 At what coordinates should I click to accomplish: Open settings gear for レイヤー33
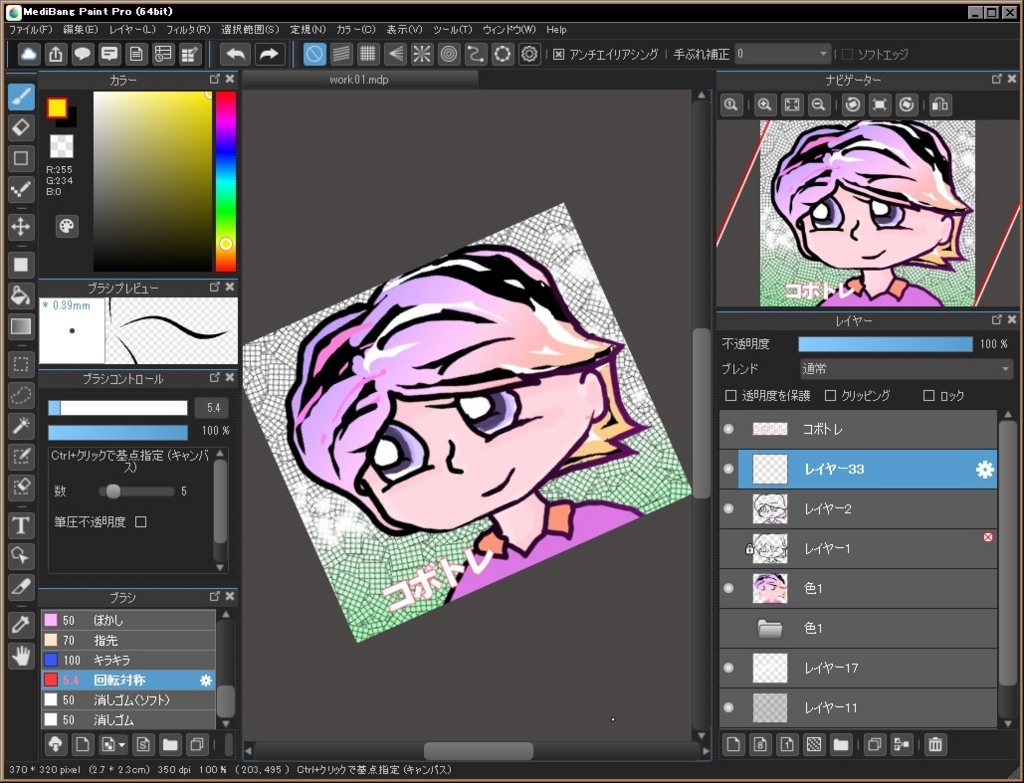[x=985, y=470]
